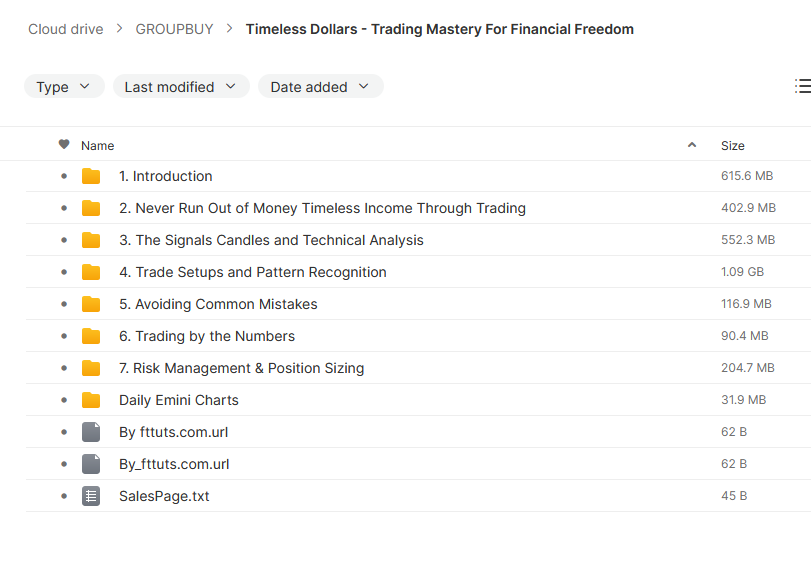811x573 pixels.
Task: Toggle favorite dot beside 5. Avoiding Common Mistakes
Action: 64,304
